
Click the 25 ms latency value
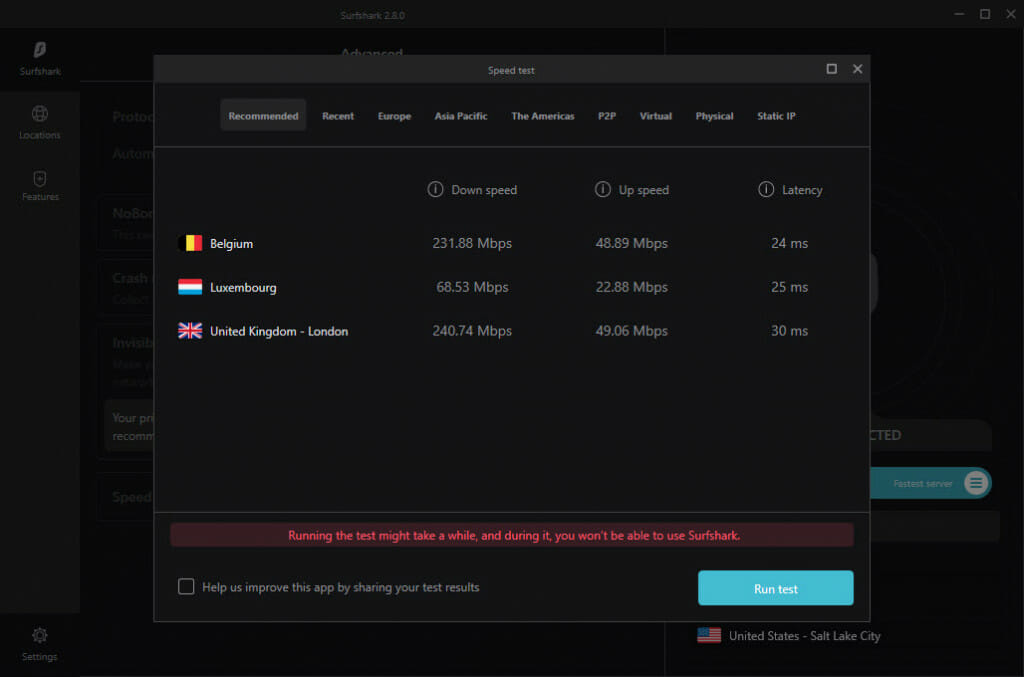click(789, 287)
